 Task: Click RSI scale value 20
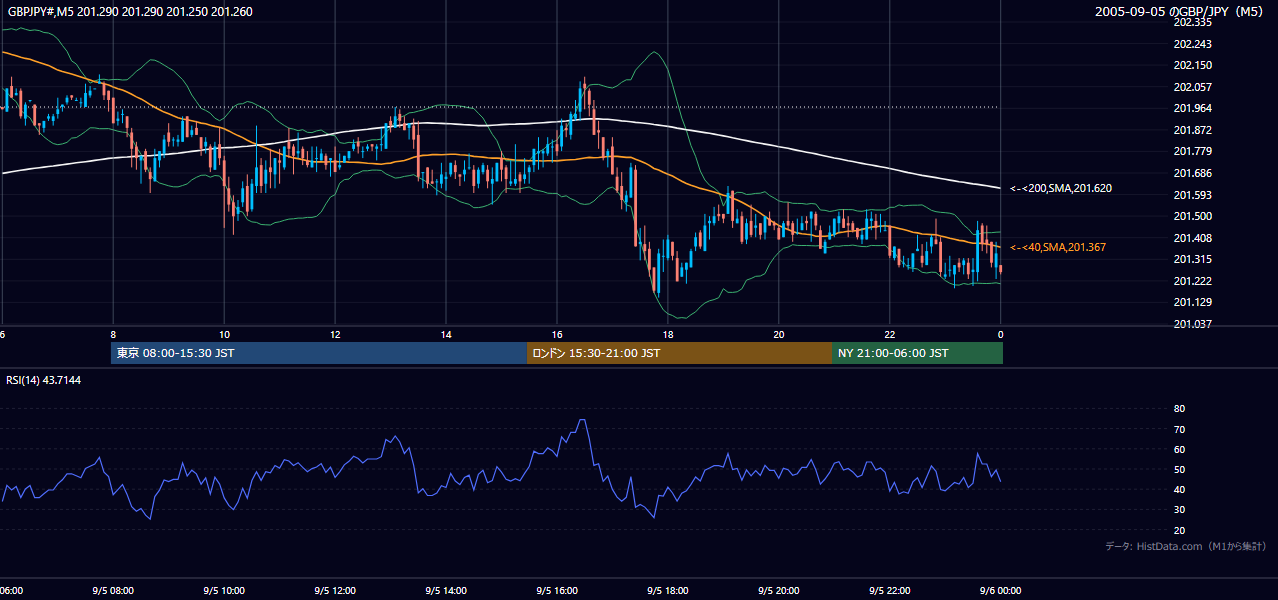click(x=1179, y=530)
